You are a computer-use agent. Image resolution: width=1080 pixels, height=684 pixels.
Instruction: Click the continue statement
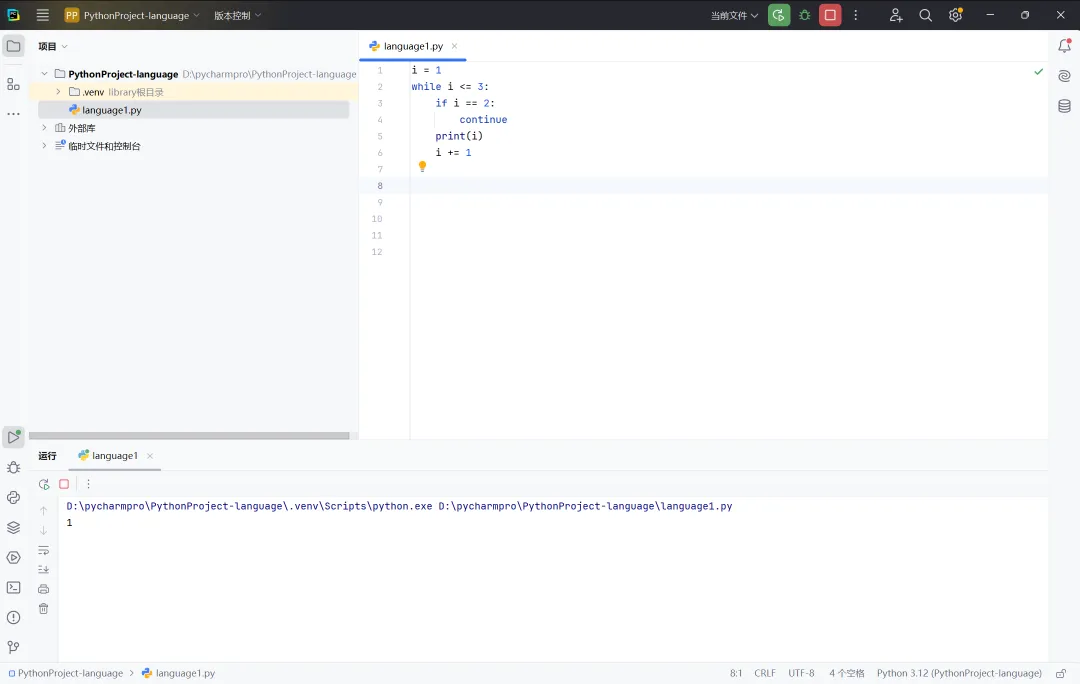click(483, 119)
